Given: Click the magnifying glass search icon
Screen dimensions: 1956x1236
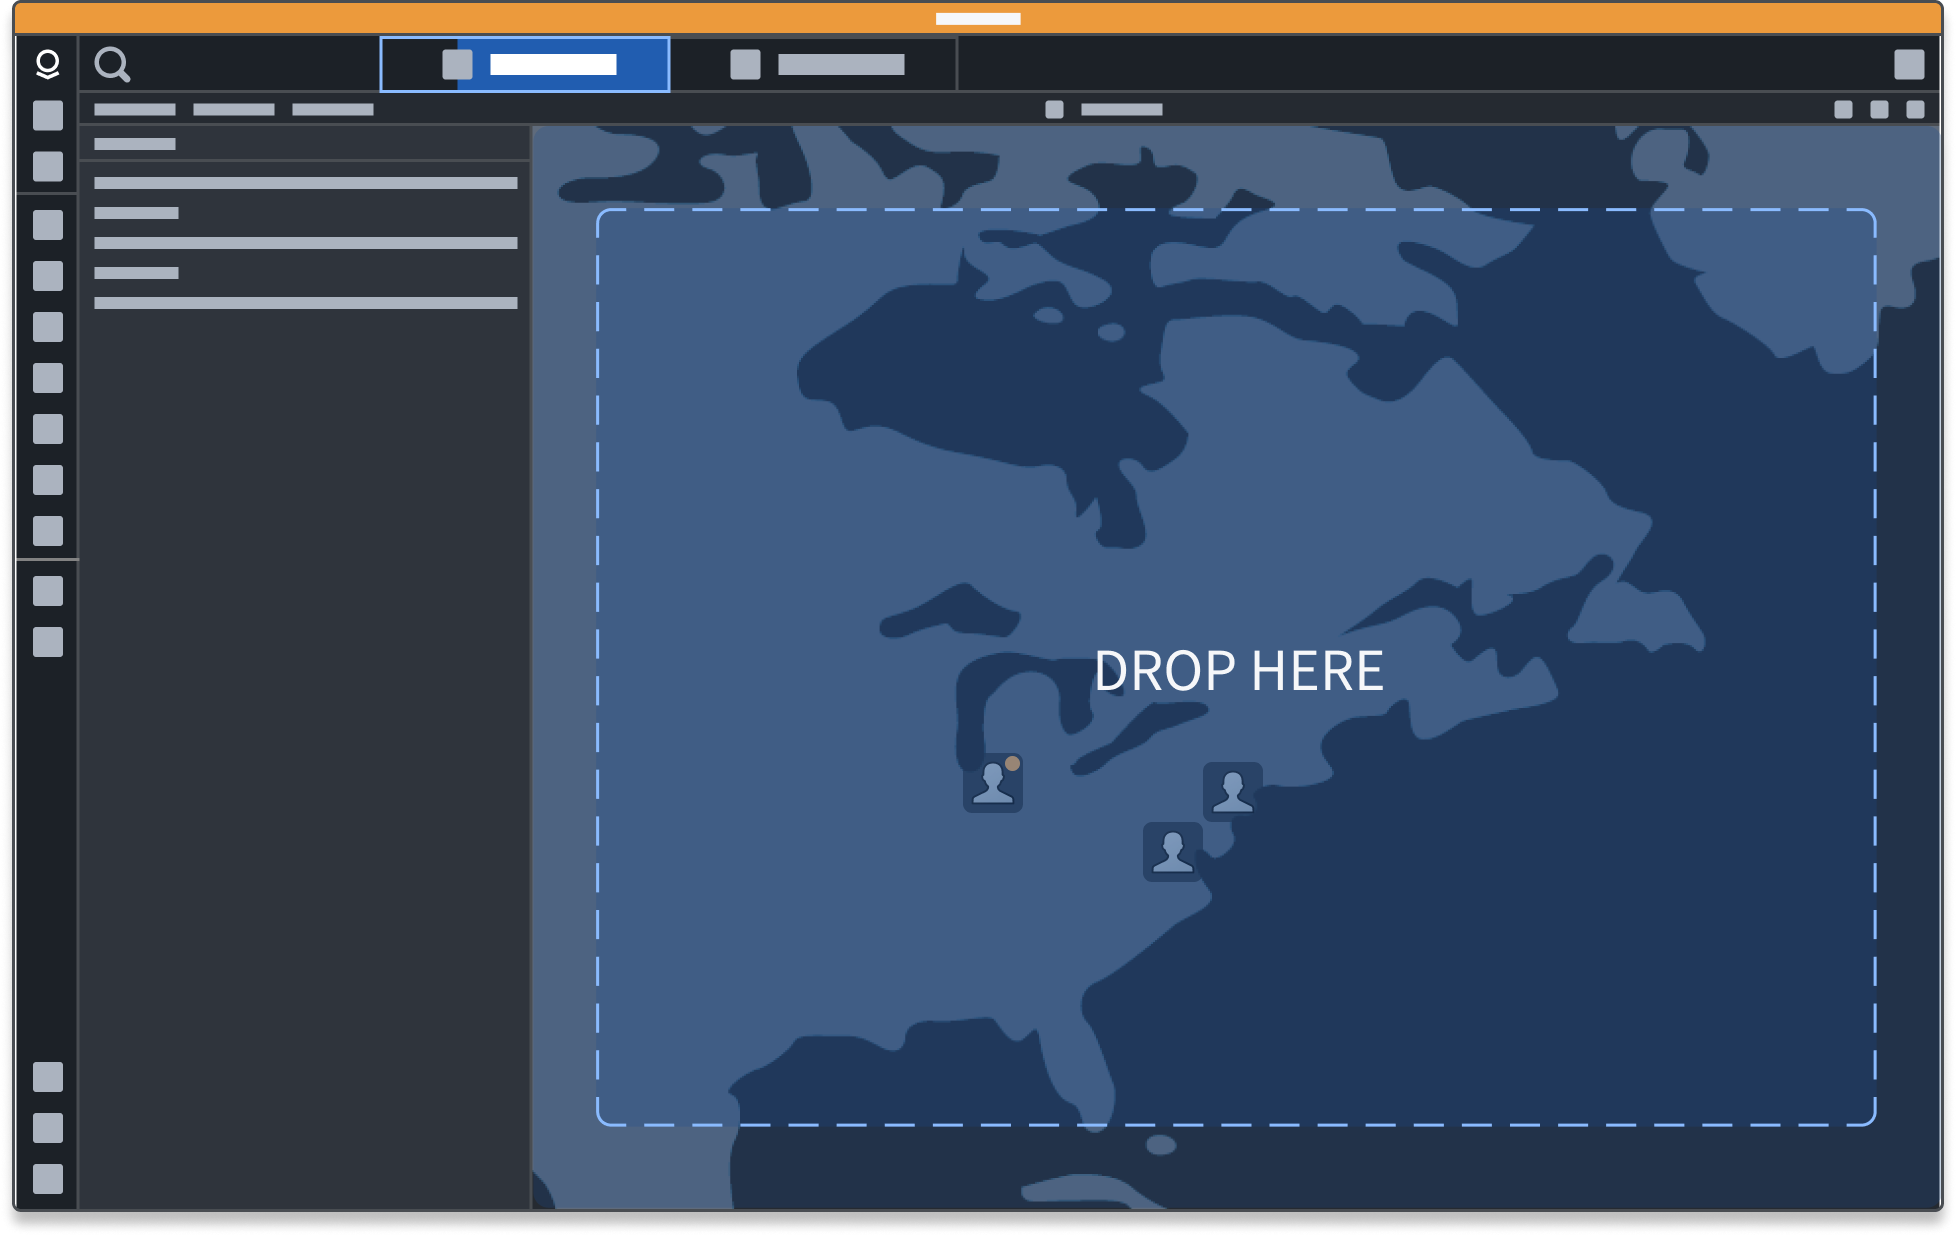Looking at the screenshot, I should (112, 65).
